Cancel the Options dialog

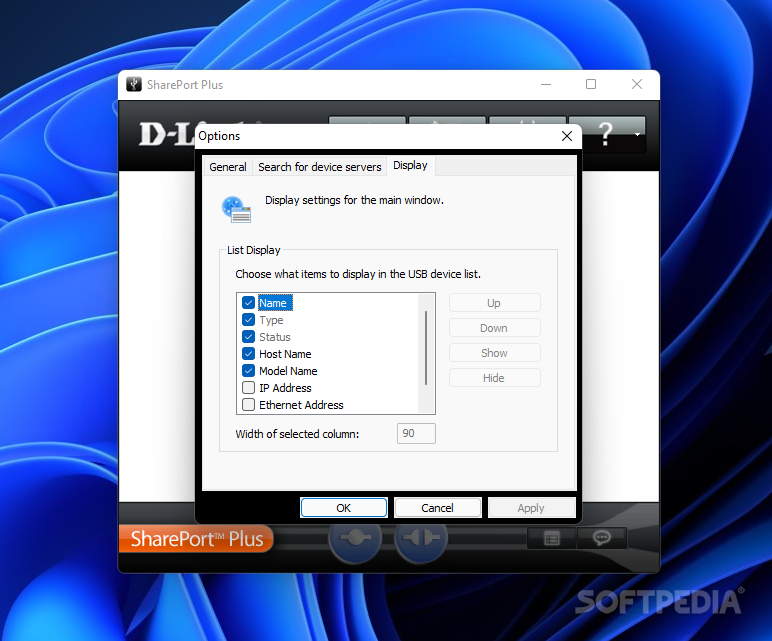point(437,508)
